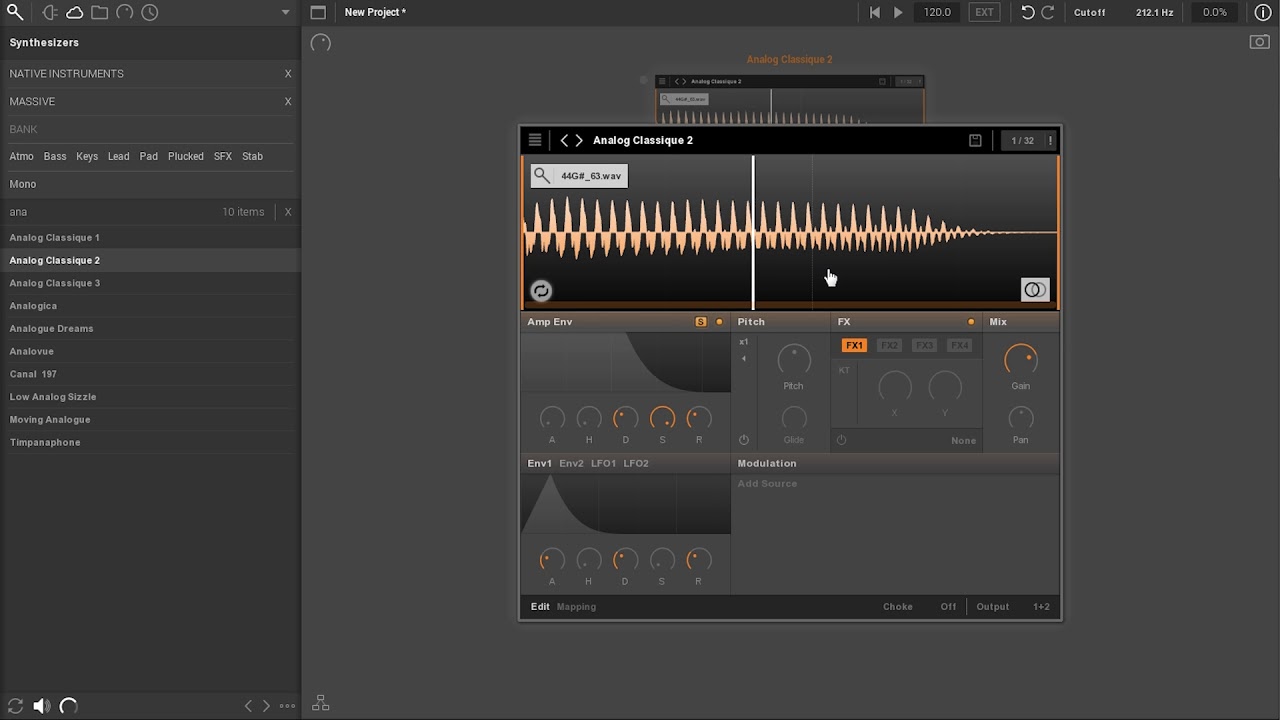This screenshot has height=720, width=1280.
Task: Click the 120.0 tempo field
Action: coord(937,12)
